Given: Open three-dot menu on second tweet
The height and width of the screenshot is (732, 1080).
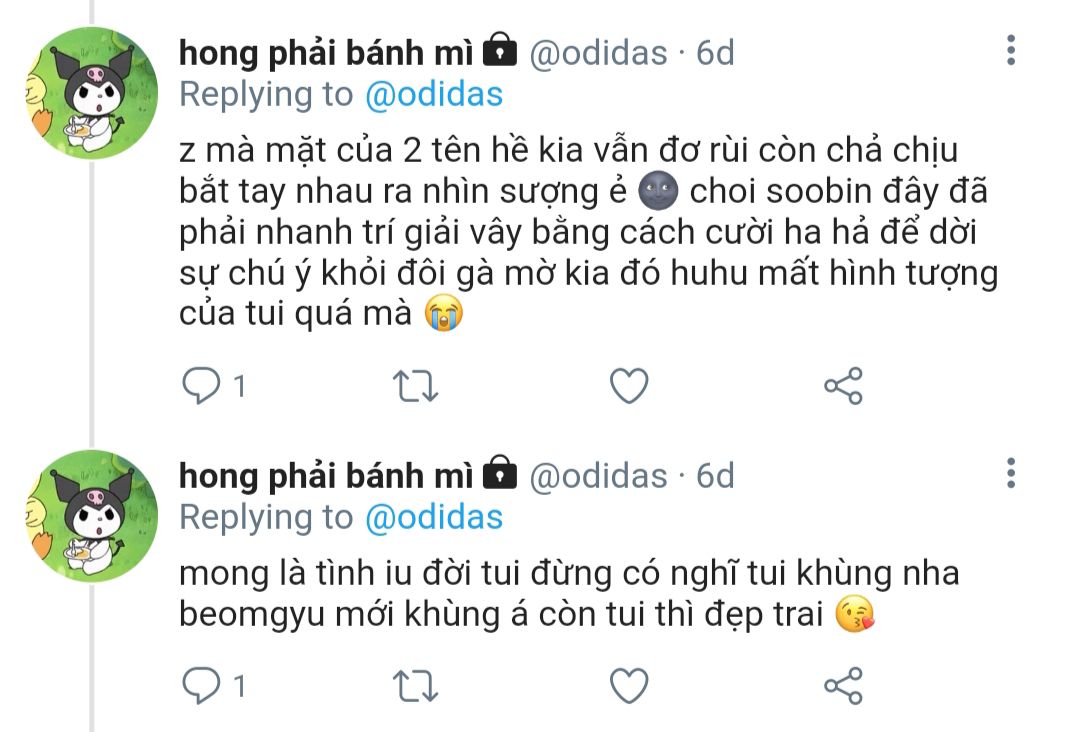Looking at the screenshot, I should pos(1010,473).
